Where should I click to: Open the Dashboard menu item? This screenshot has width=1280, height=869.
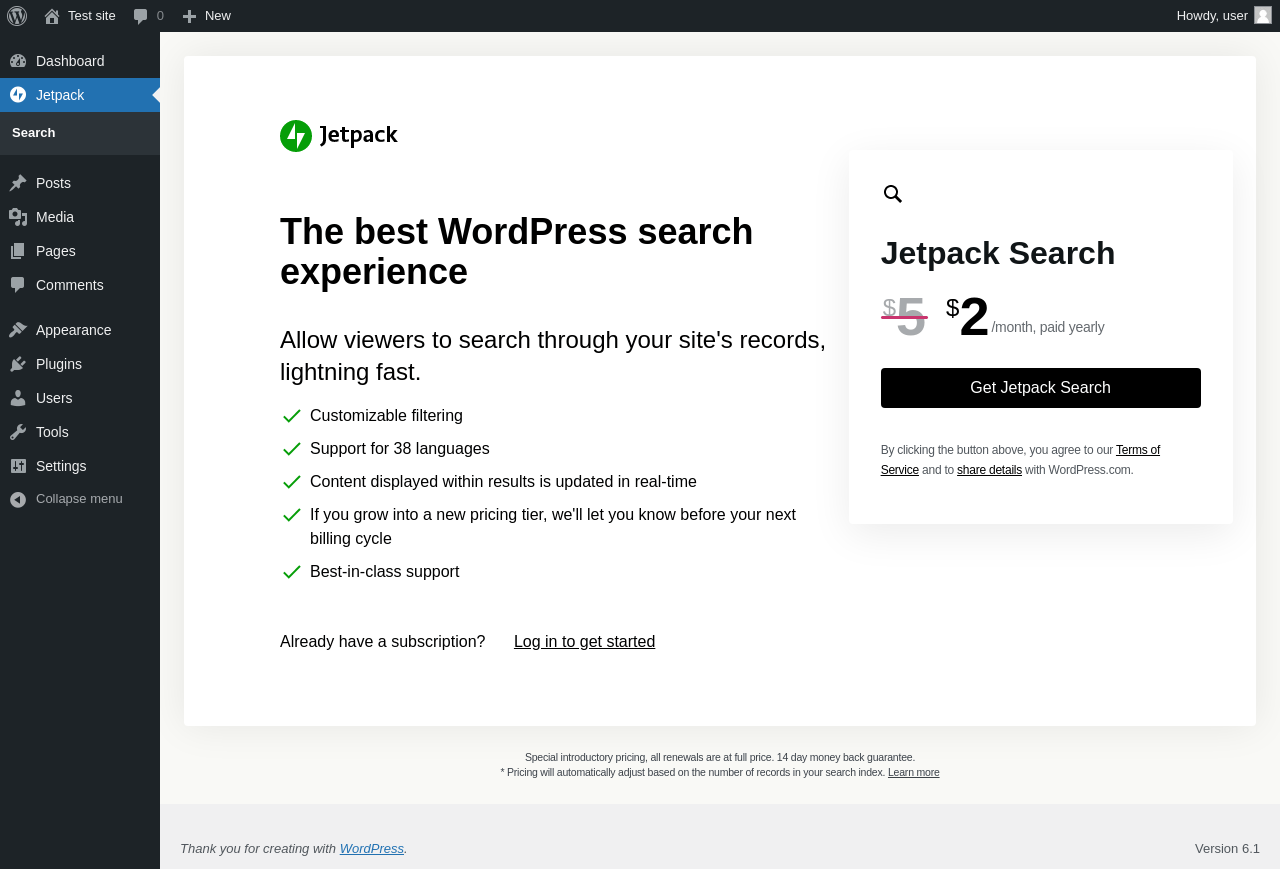pyautogui.click(x=80, y=61)
